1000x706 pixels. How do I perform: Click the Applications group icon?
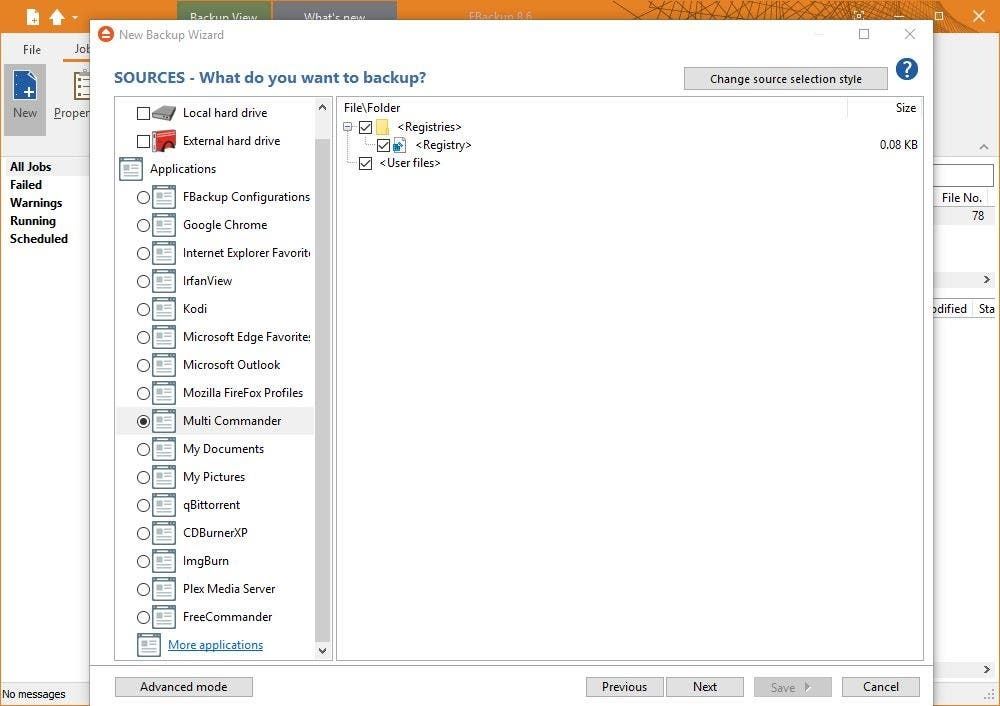click(131, 169)
